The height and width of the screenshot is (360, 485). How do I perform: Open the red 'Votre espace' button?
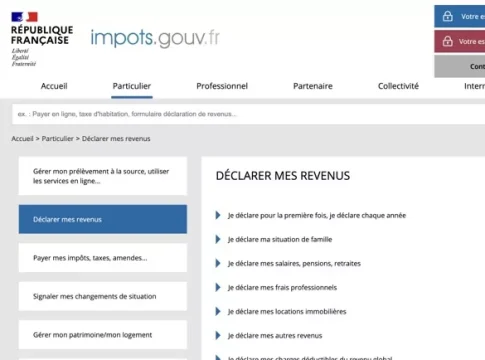click(460, 41)
